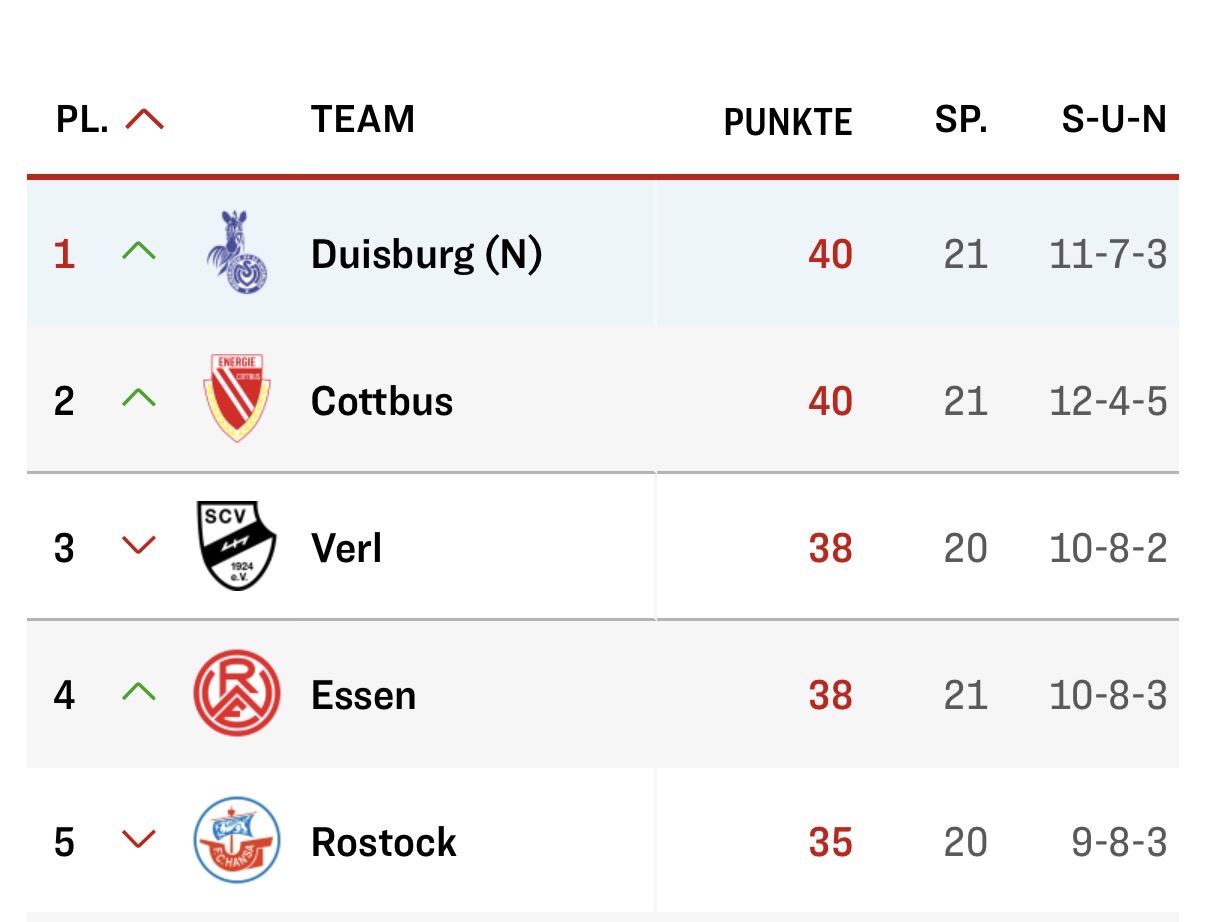Click the Hansa Rostock club crest

236,840
